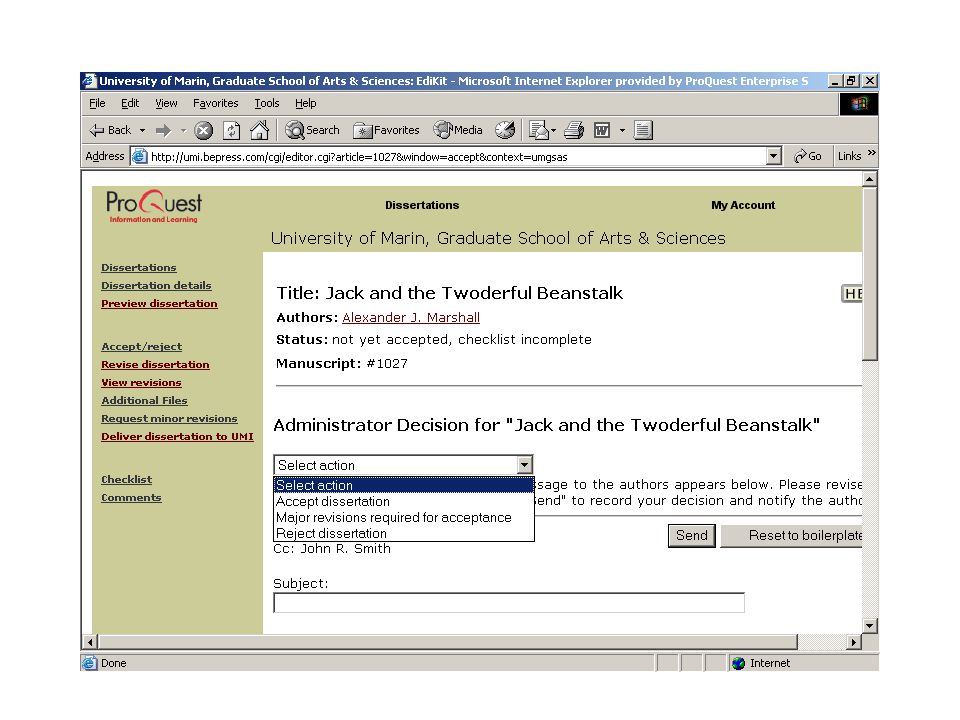Collapse the Select action combo box arrow
This screenshot has height=720, width=960.
point(524,465)
